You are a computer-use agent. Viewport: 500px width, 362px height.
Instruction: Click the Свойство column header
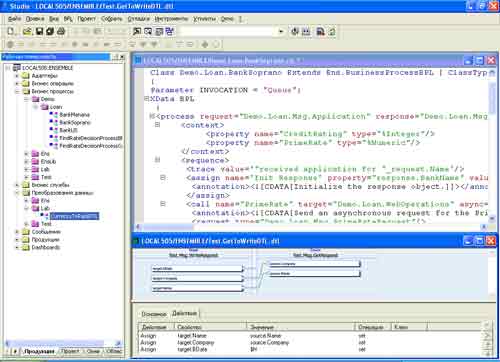pyautogui.click(x=210, y=327)
